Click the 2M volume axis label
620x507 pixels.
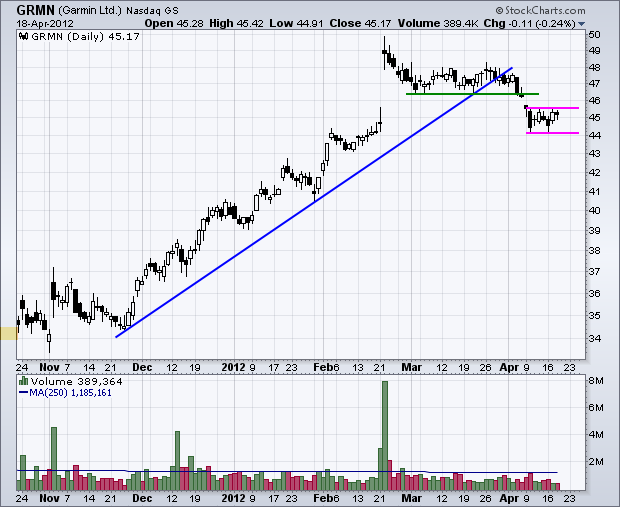[596, 462]
